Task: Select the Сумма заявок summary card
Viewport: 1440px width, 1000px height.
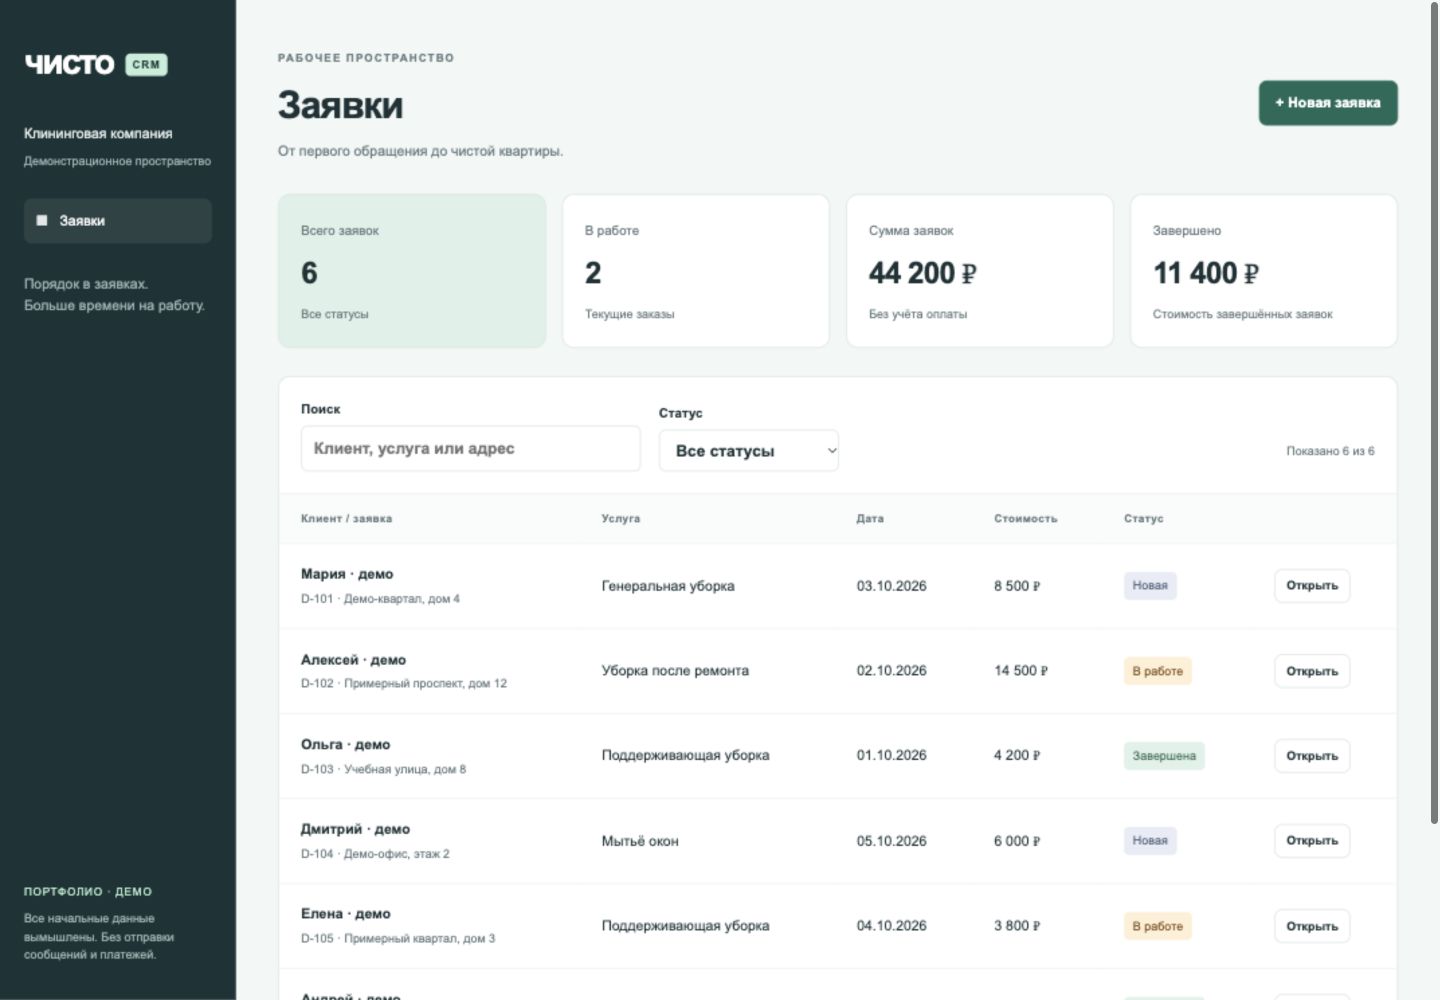Action: click(980, 271)
